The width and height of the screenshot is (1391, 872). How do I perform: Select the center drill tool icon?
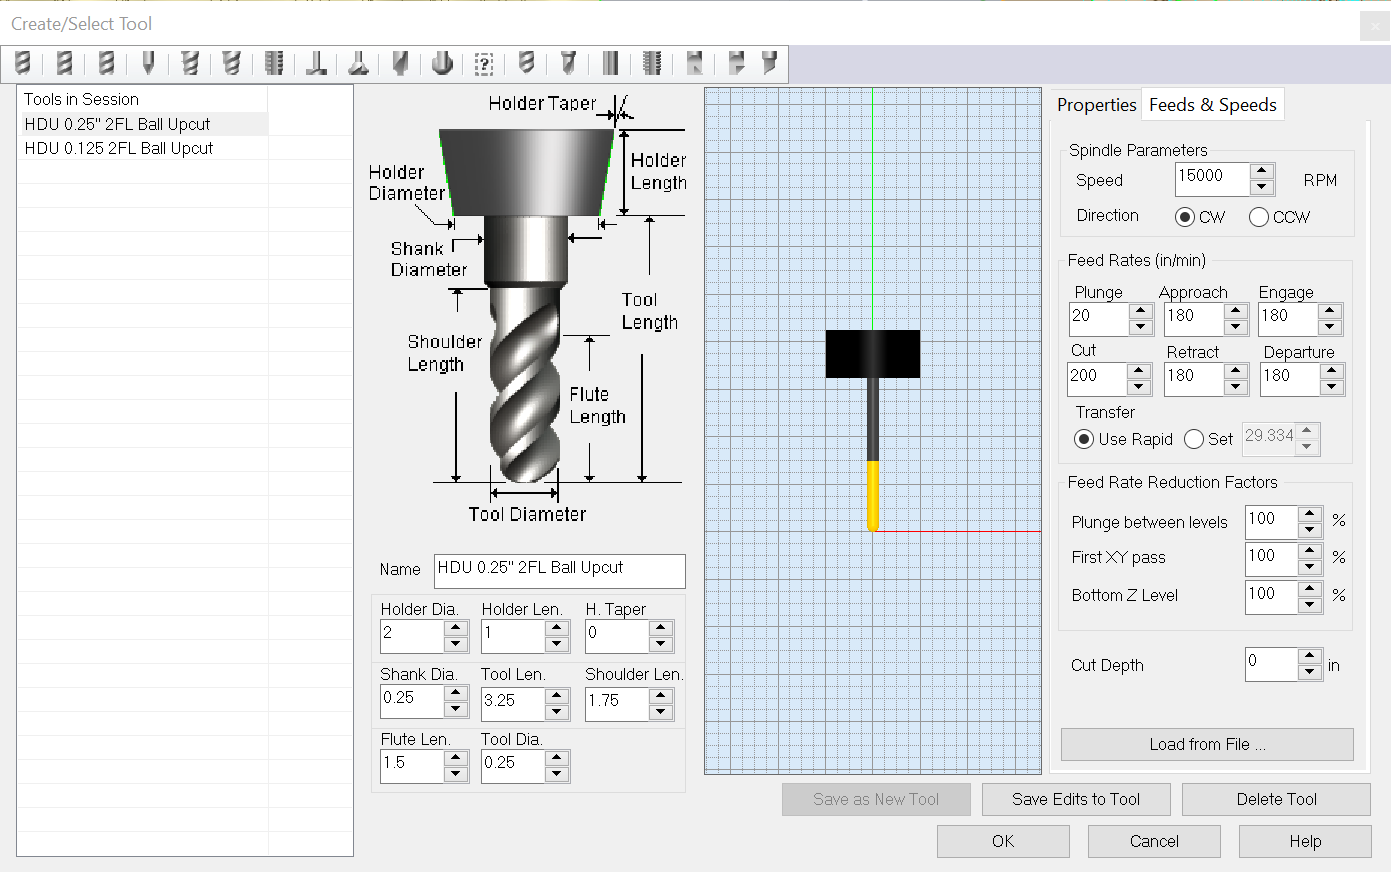pyautogui.click(x=568, y=64)
